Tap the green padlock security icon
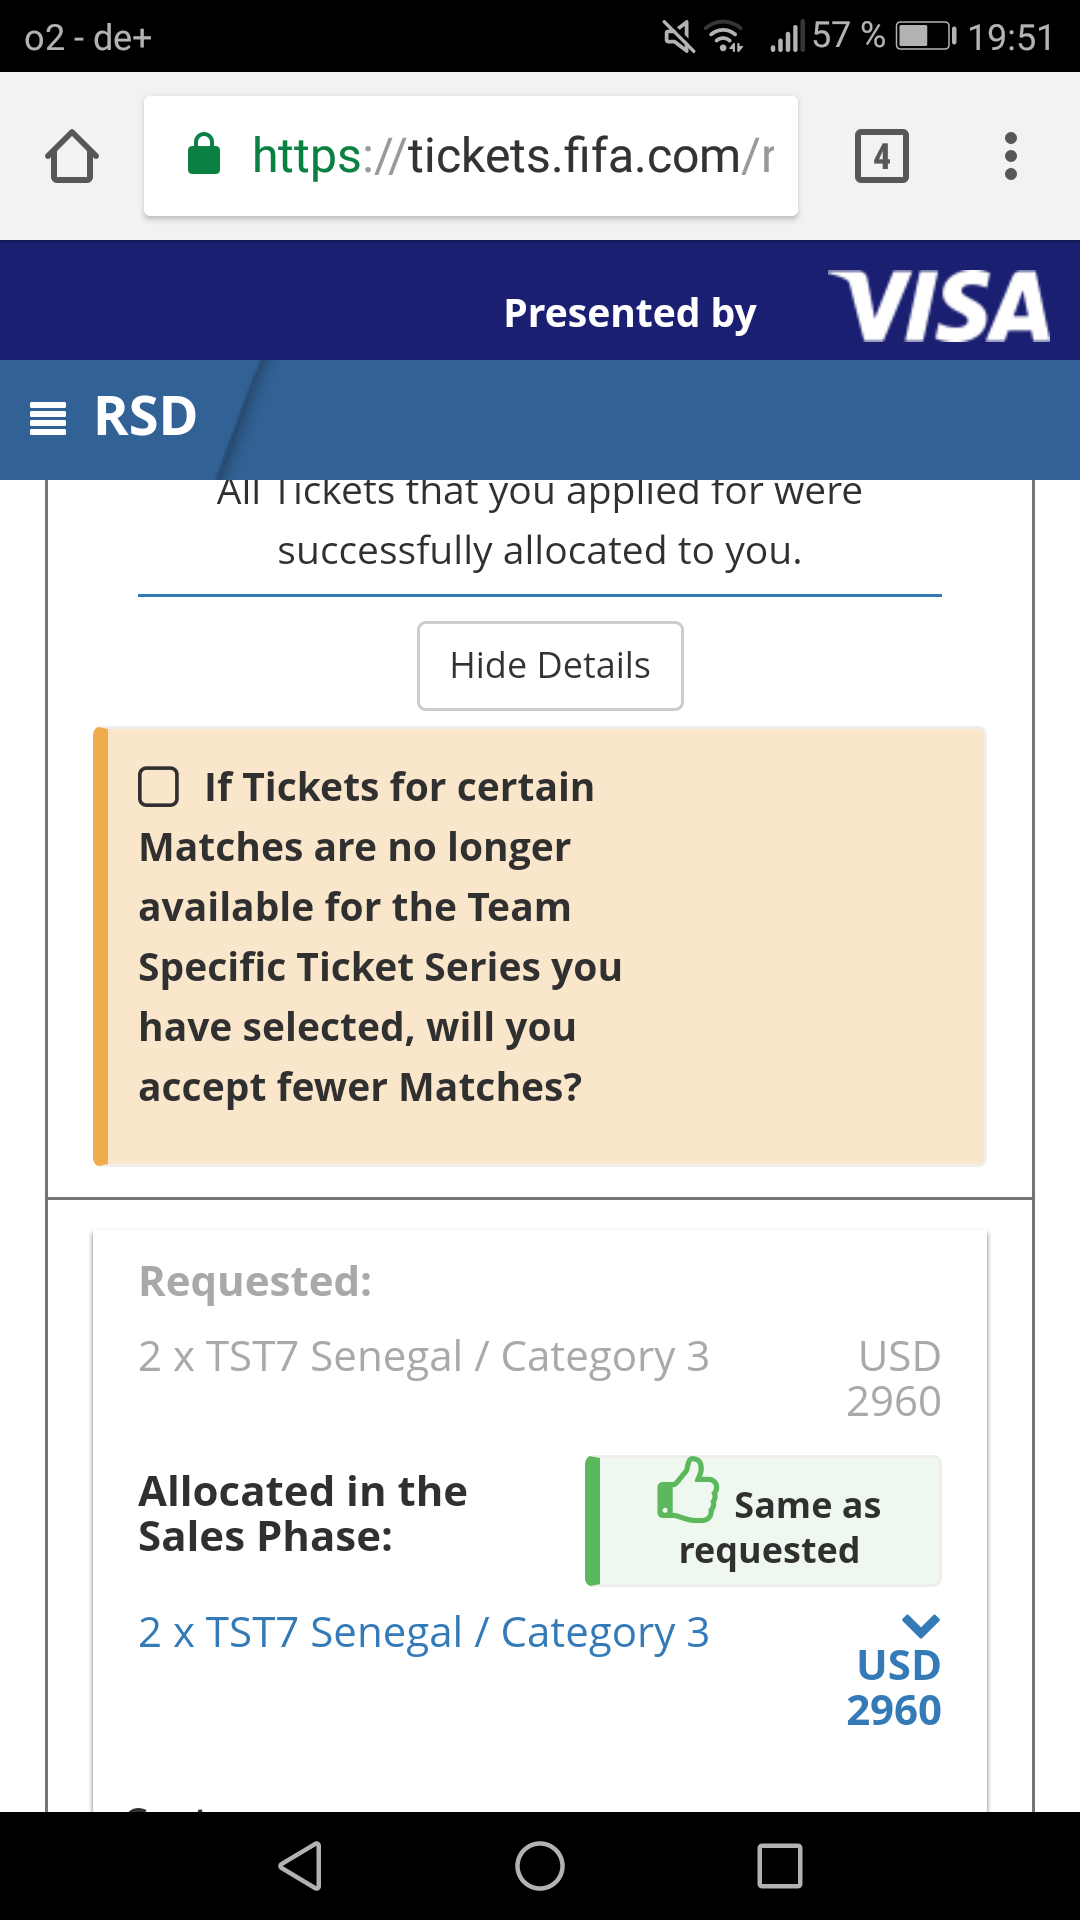This screenshot has width=1080, height=1920. tap(204, 155)
